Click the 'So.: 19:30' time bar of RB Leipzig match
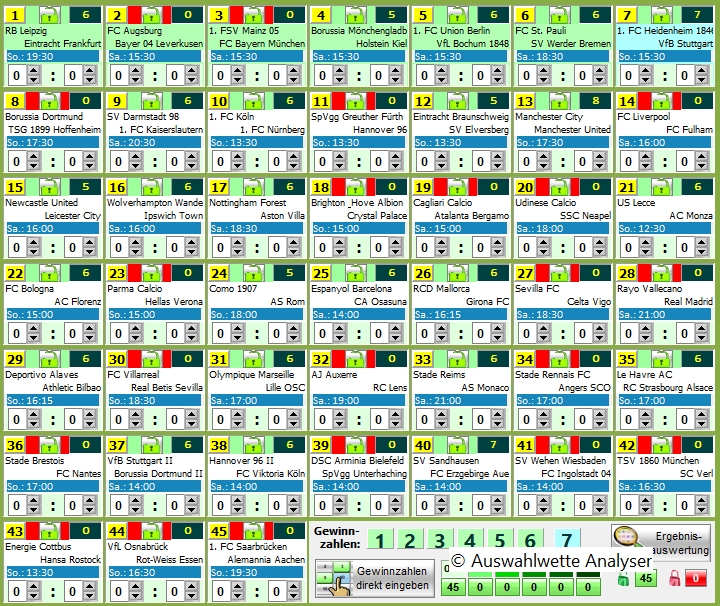This screenshot has height=606, width=720. (53, 56)
